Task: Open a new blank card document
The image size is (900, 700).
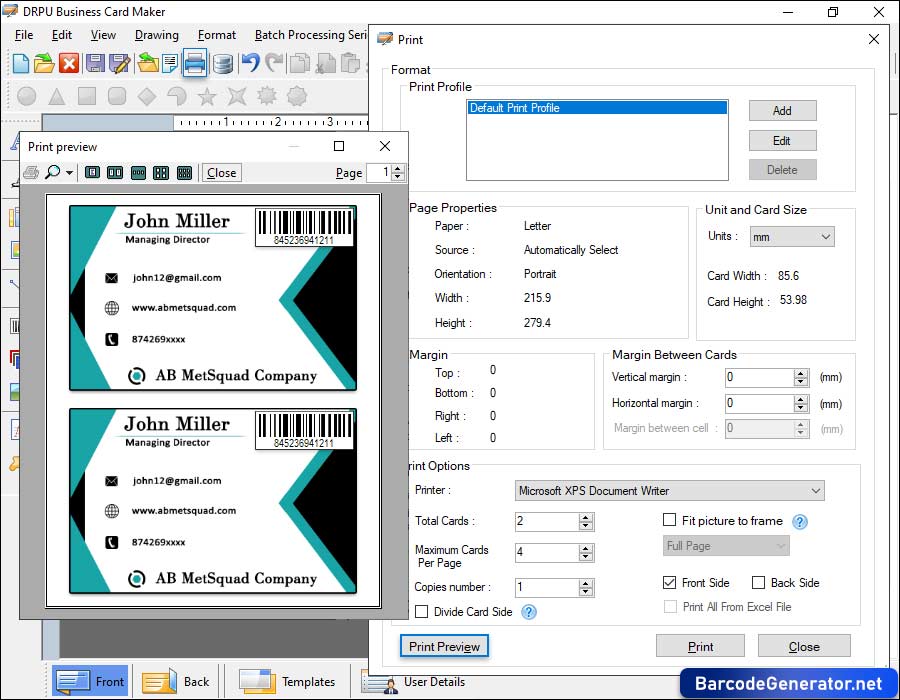Action: pyautogui.click(x=19, y=63)
